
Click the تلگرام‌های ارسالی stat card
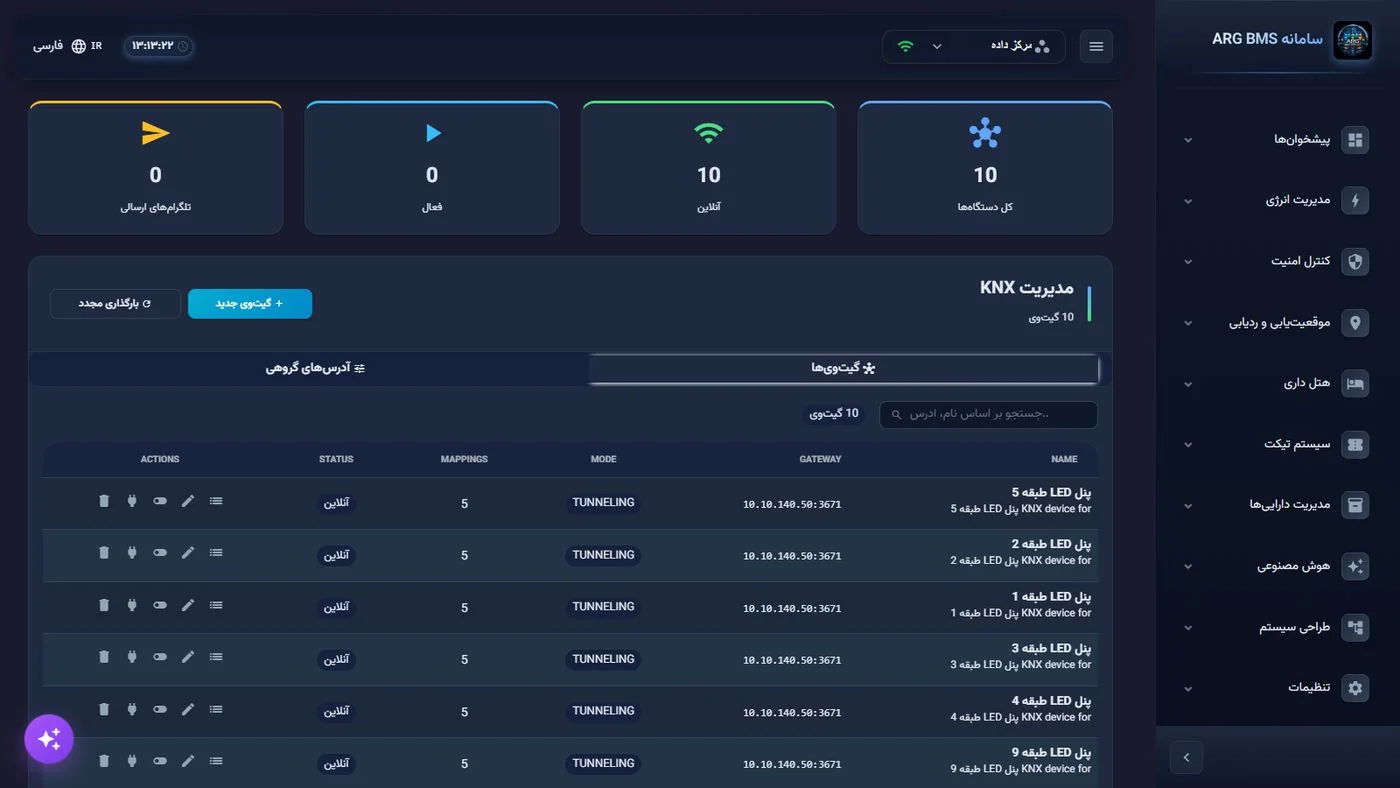[155, 168]
